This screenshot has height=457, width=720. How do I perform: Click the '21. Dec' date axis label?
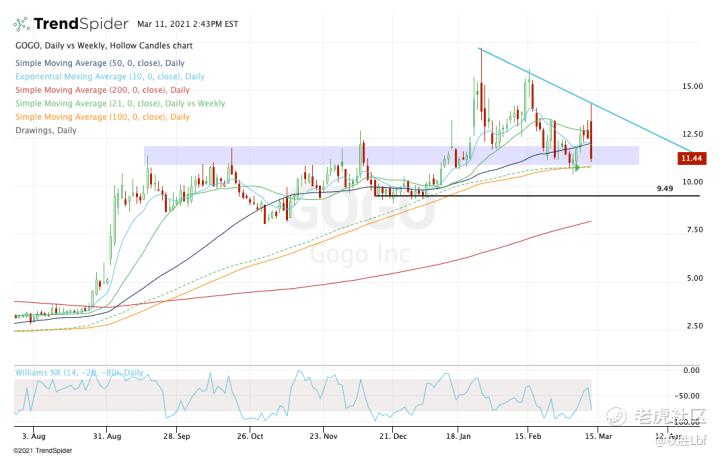coord(394,436)
